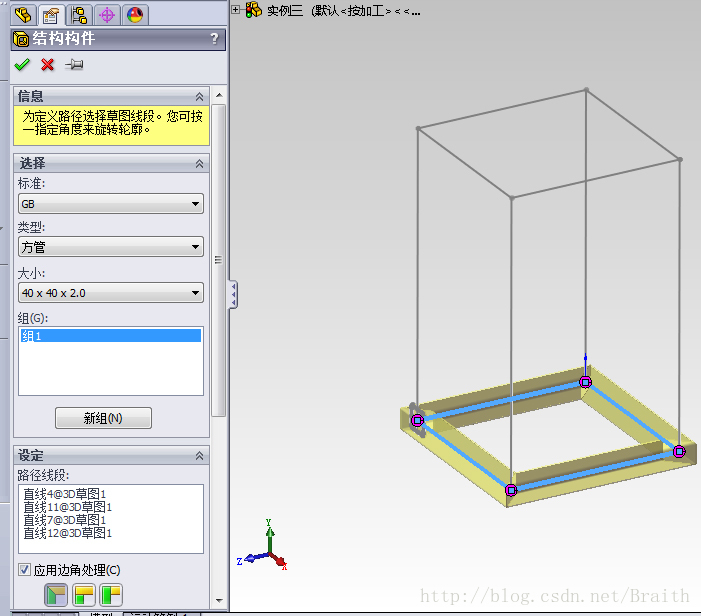The image size is (701, 616).
Task: Click the 结构构件 structural member title icon
Action: tap(21, 39)
